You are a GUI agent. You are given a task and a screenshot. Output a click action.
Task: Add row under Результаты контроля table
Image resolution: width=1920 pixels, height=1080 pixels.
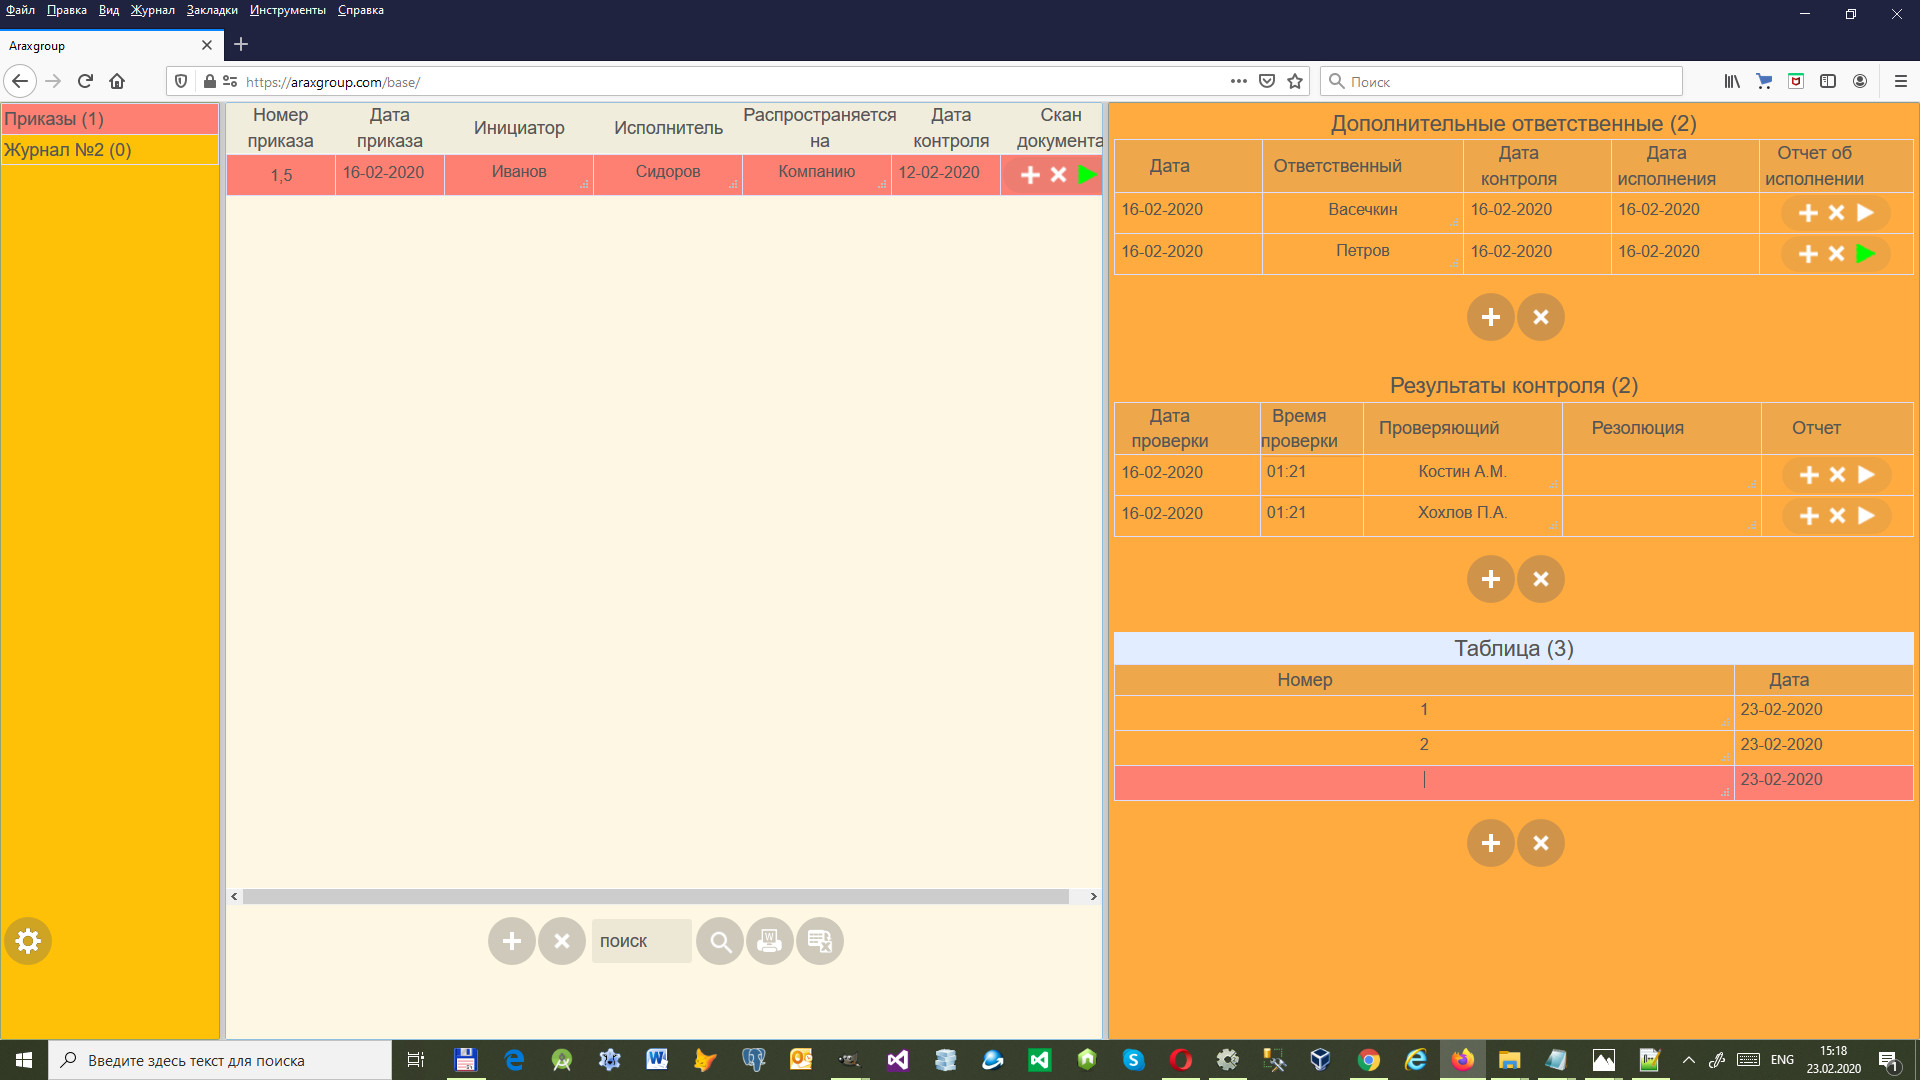pos(1490,579)
